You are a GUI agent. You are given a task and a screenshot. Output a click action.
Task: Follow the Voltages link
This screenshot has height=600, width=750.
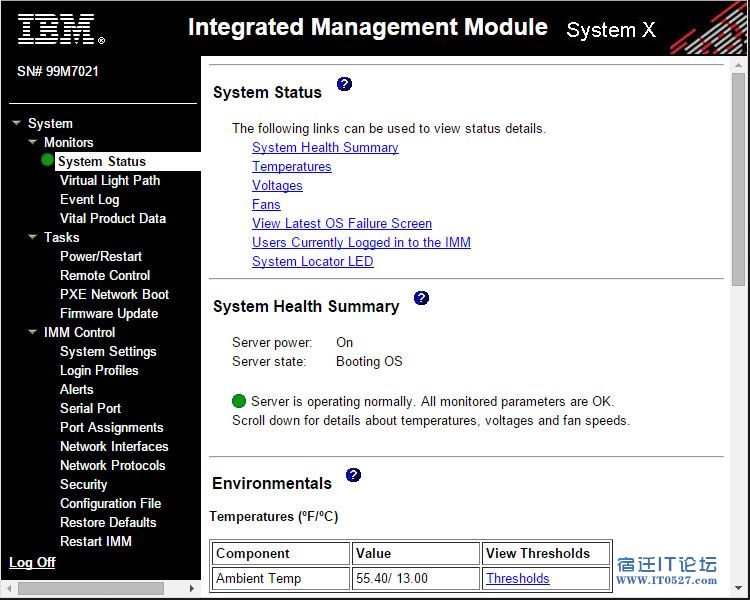pos(277,185)
